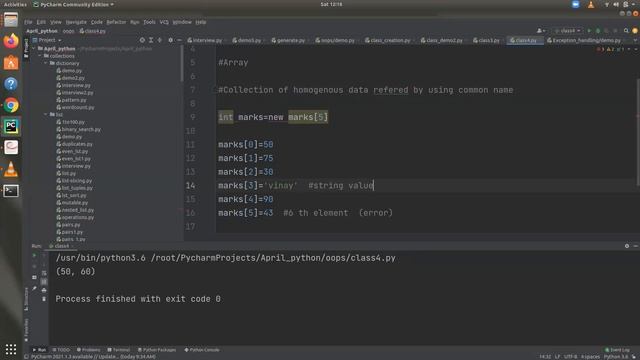Open Run panel settings gear

627,246
